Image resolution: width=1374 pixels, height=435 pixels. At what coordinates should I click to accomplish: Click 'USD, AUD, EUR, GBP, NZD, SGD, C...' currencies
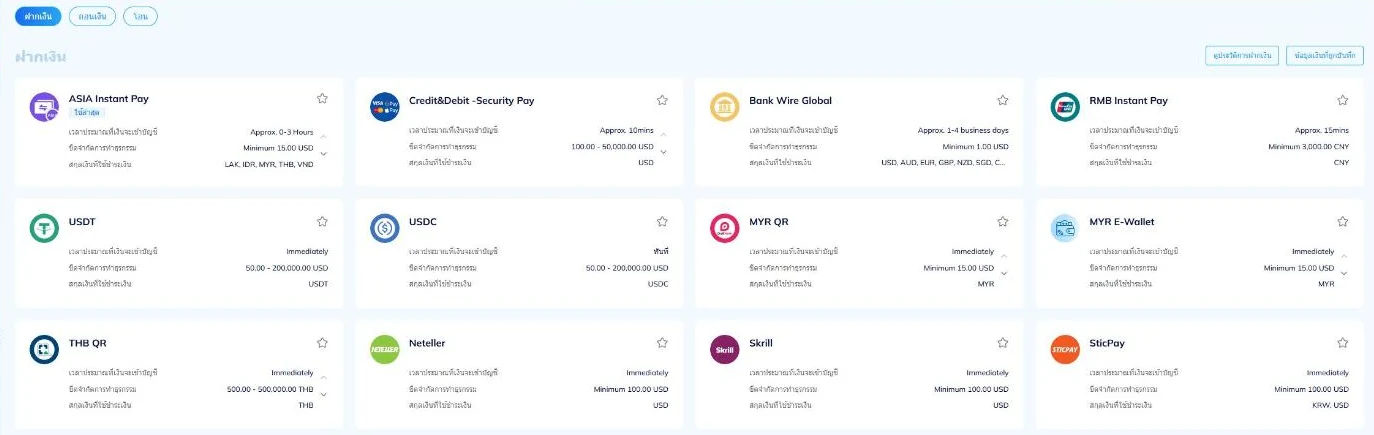point(944,162)
